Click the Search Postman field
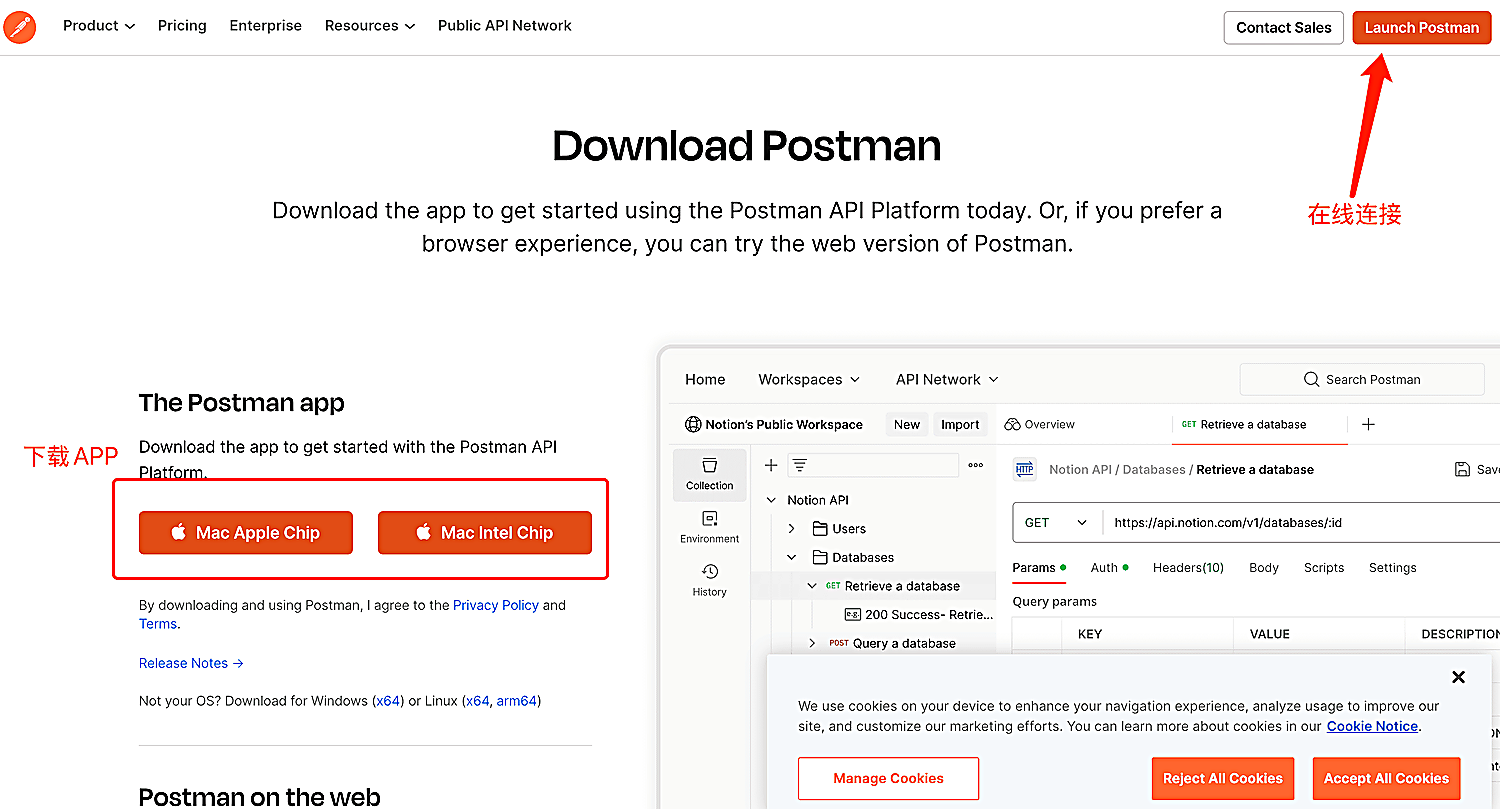 tap(1362, 379)
